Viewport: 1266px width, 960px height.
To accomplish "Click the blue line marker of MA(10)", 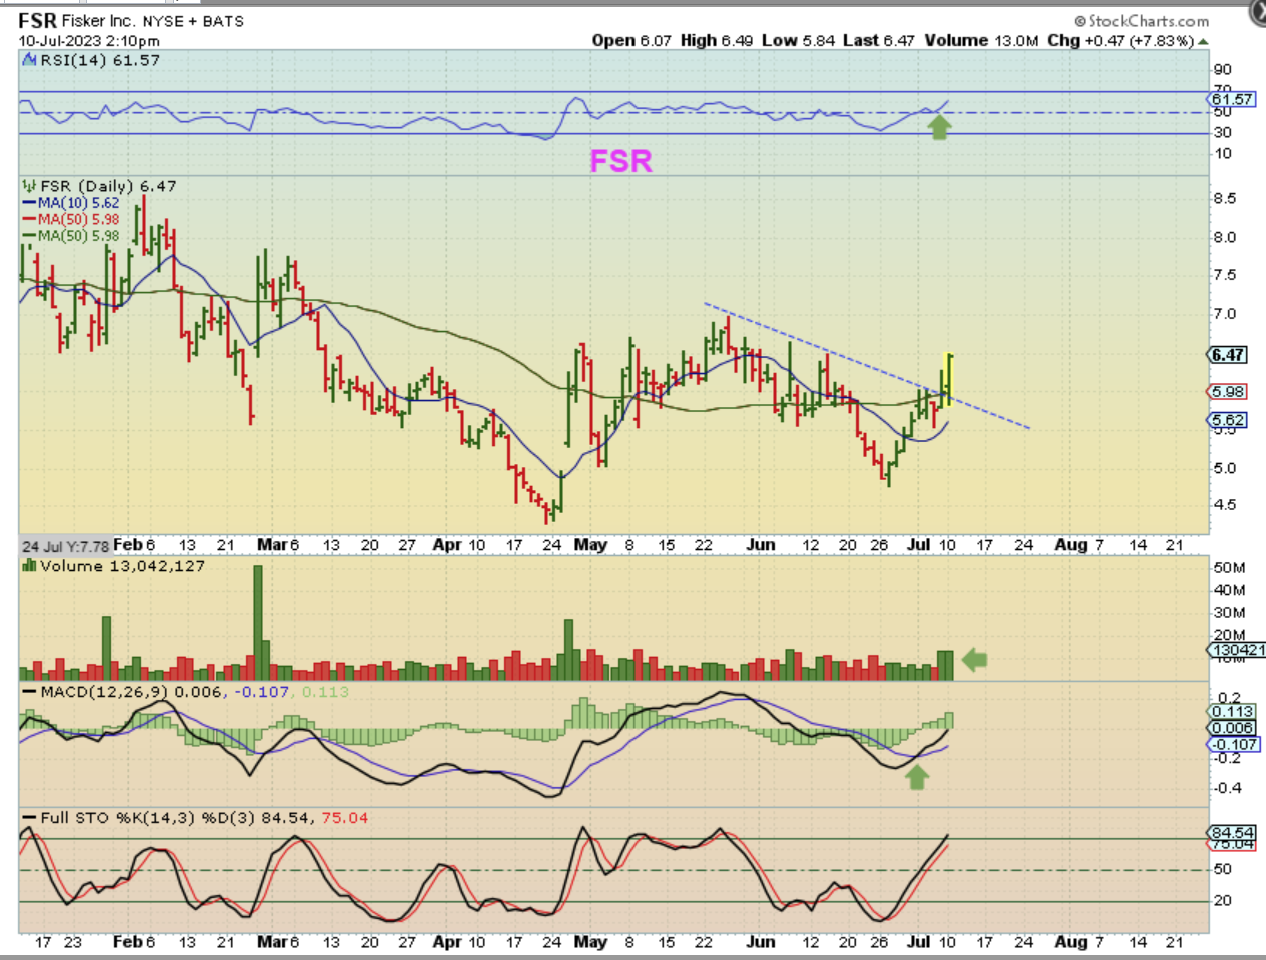I will pyautogui.click(x=29, y=203).
